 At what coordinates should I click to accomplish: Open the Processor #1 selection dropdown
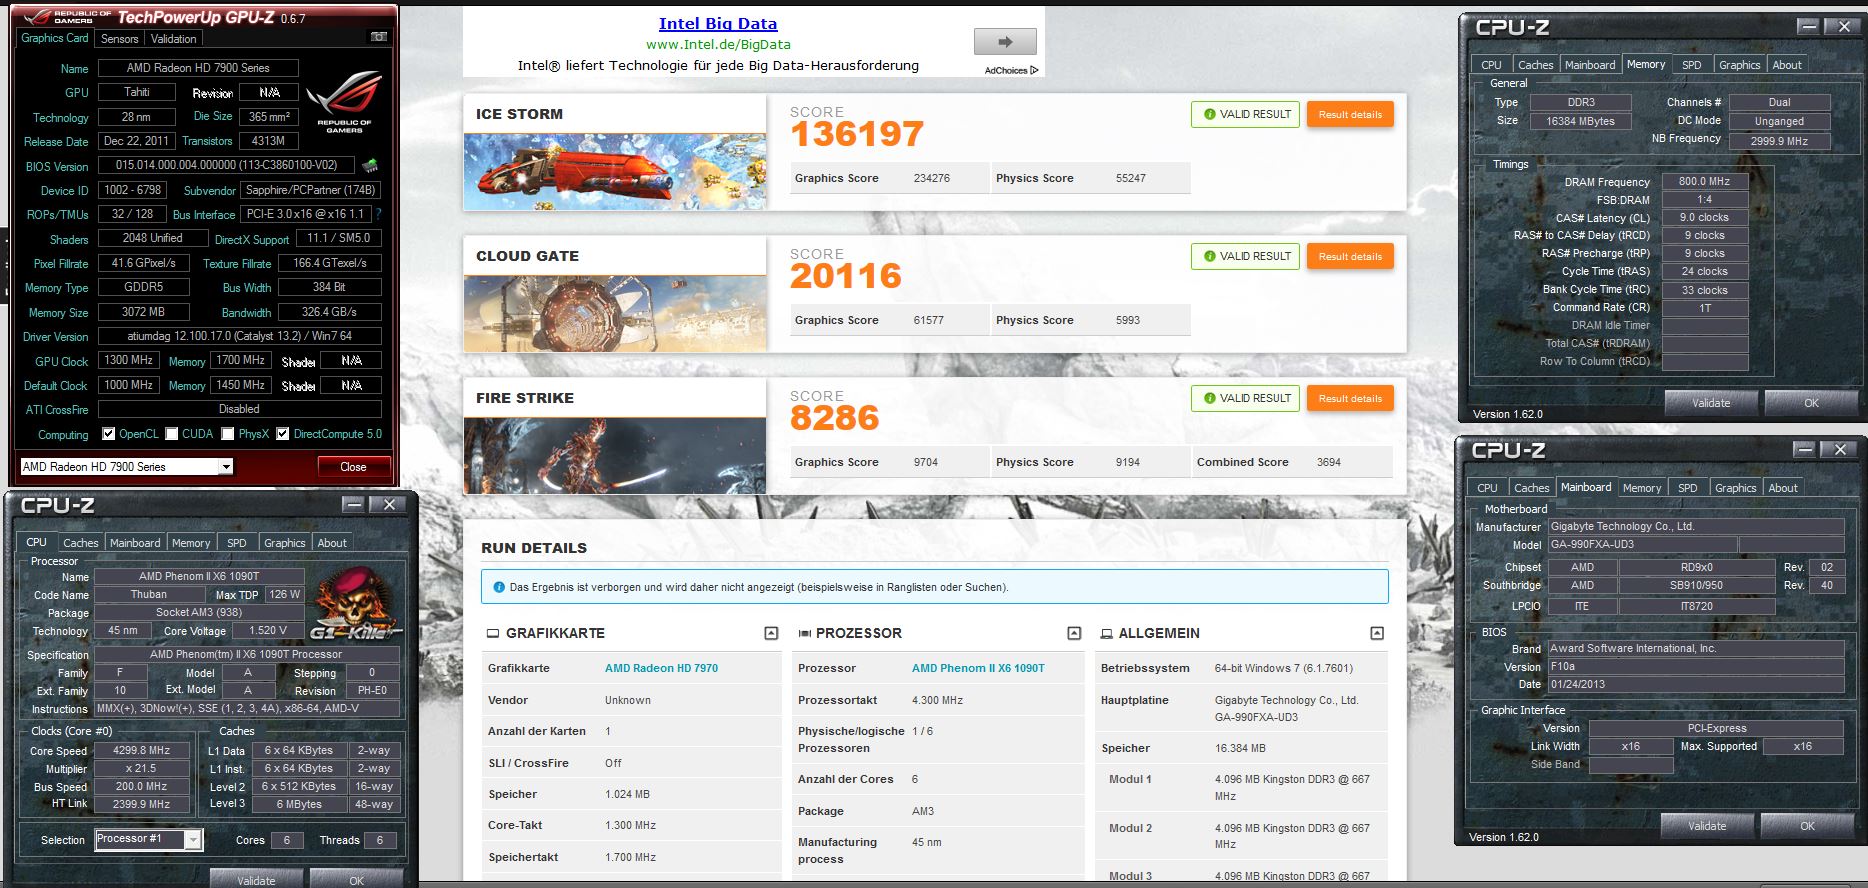click(193, 840)
